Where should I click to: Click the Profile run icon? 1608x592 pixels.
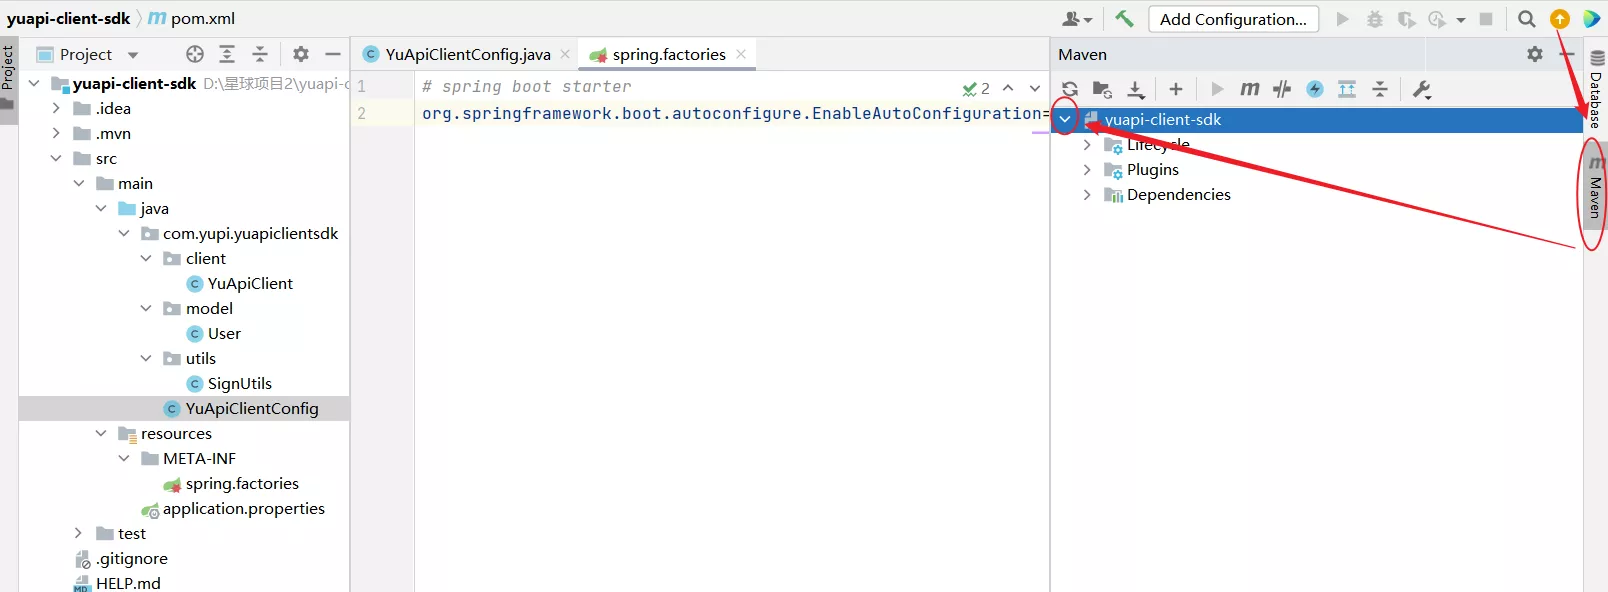click(1437, 19)
